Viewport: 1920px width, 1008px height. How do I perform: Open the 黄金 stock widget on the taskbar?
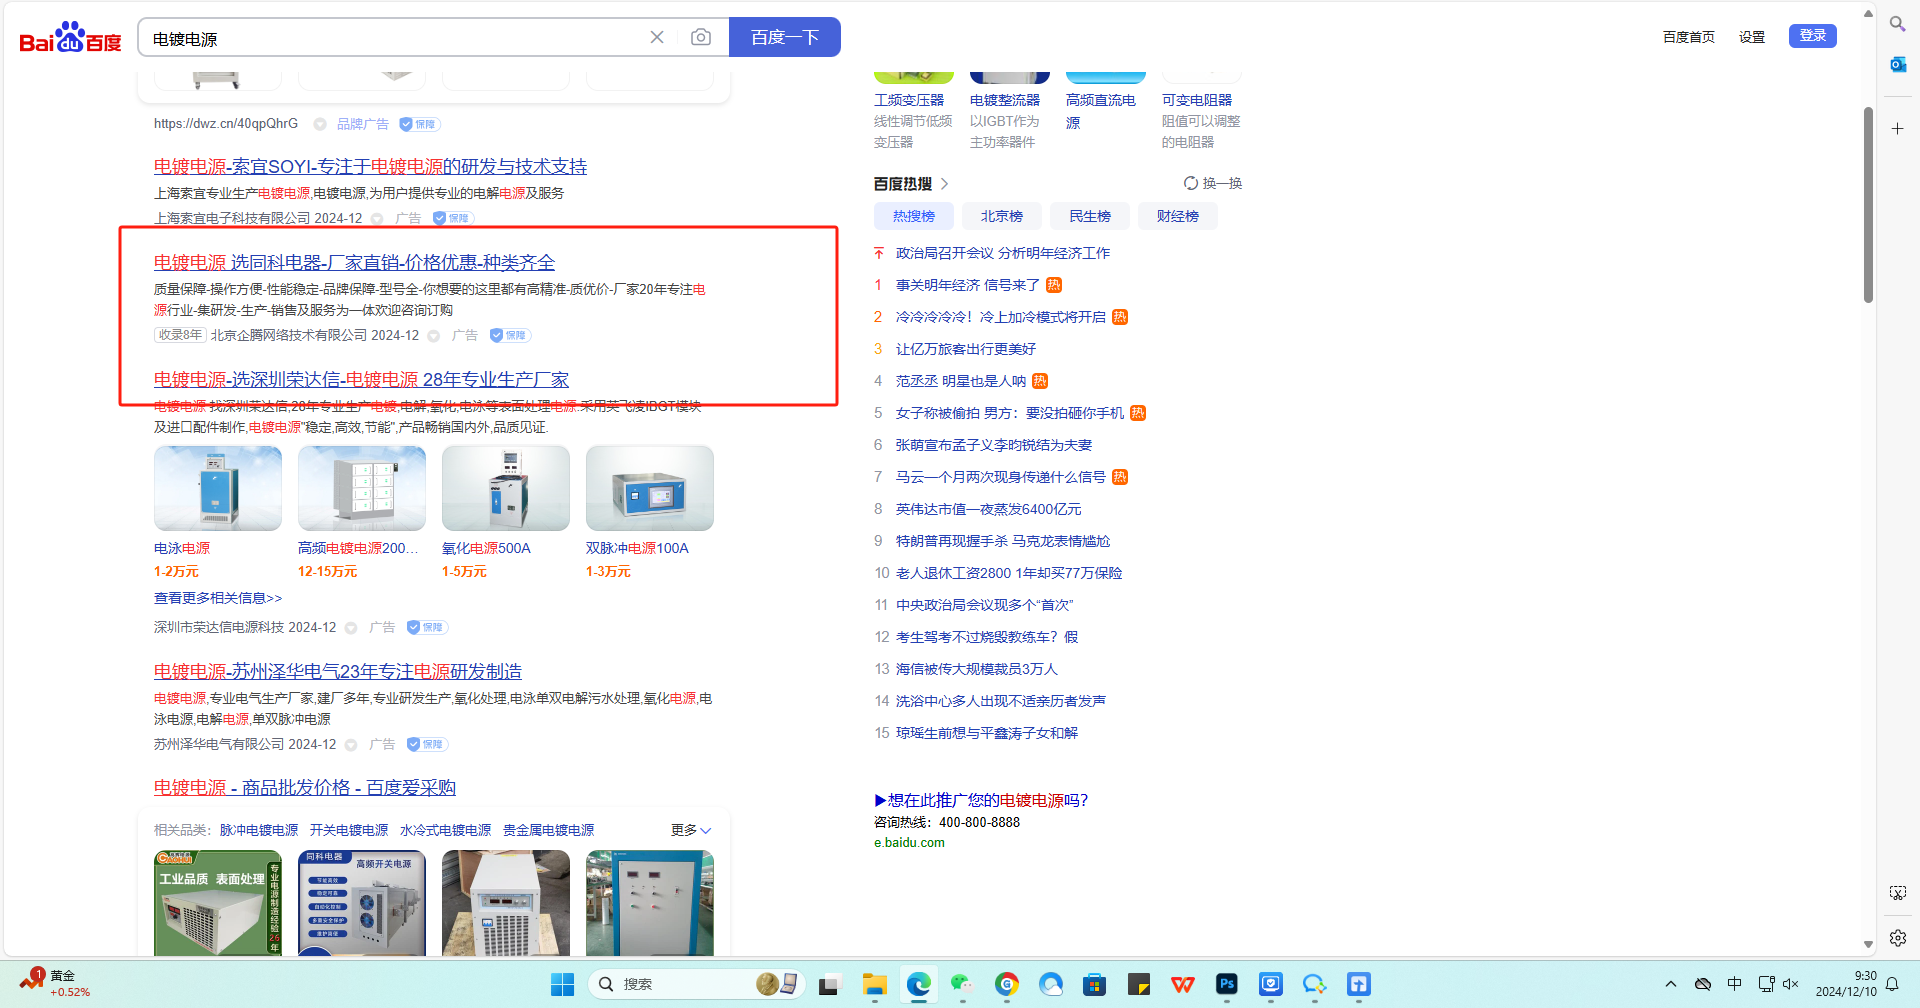(55, 984)
